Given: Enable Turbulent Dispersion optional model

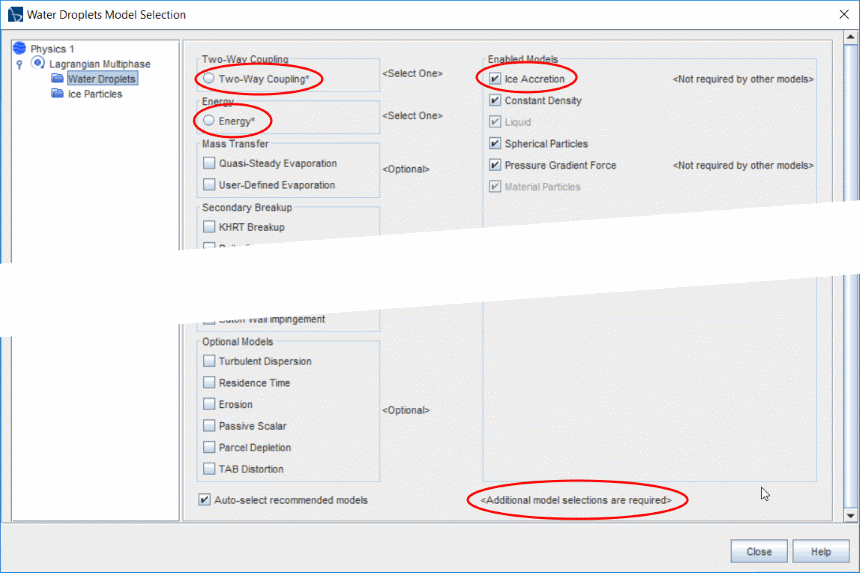Looking at the screenshot, I should coord(209,361).
